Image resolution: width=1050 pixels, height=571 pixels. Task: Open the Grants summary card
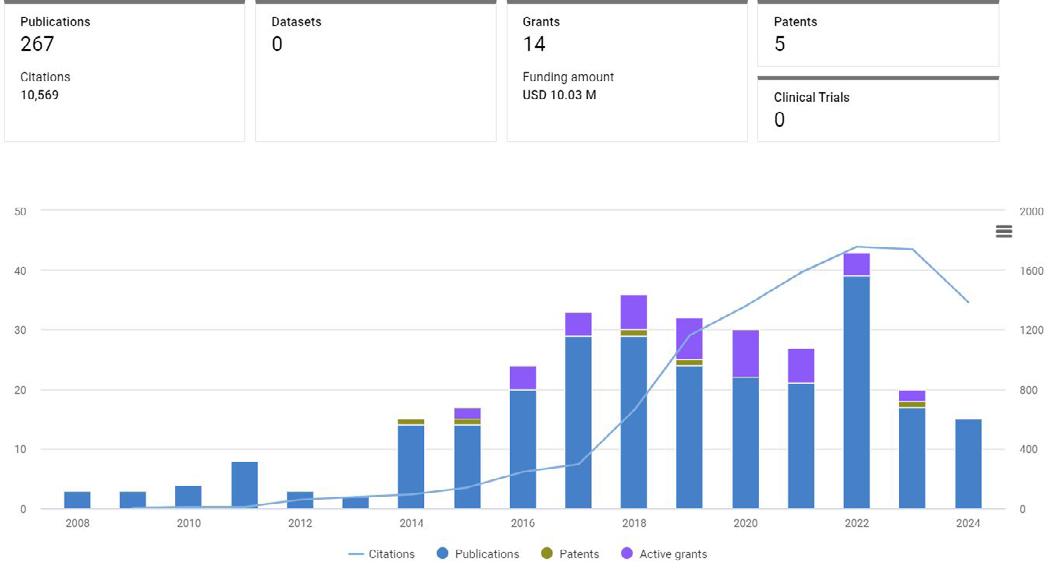[x=627, y=70]
